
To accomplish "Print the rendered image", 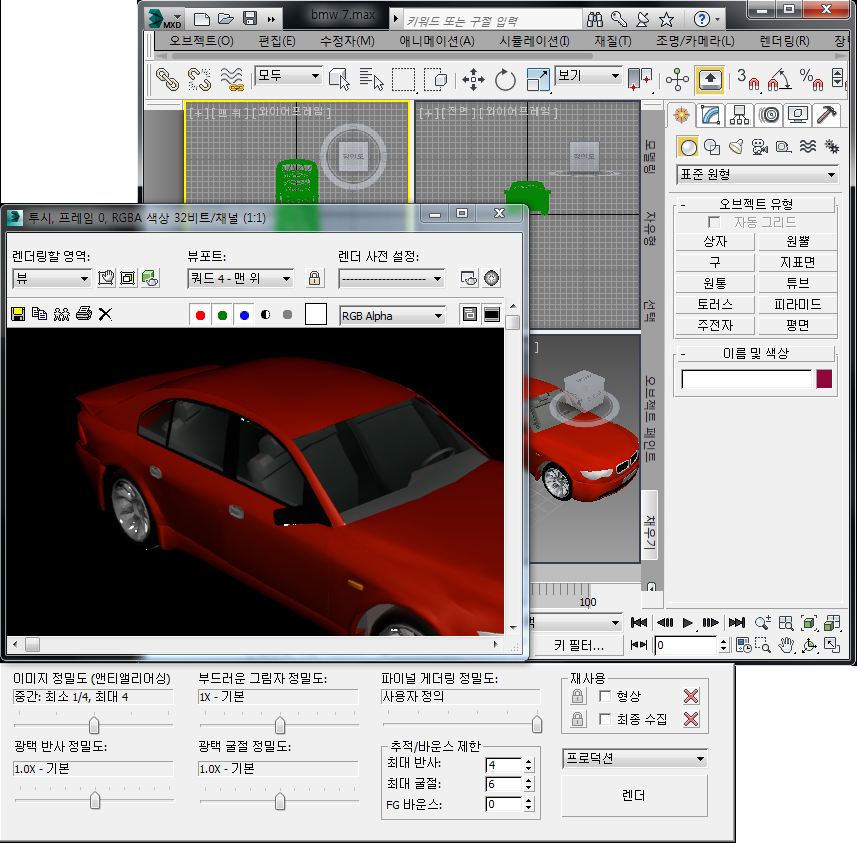I will pos(84,314).
